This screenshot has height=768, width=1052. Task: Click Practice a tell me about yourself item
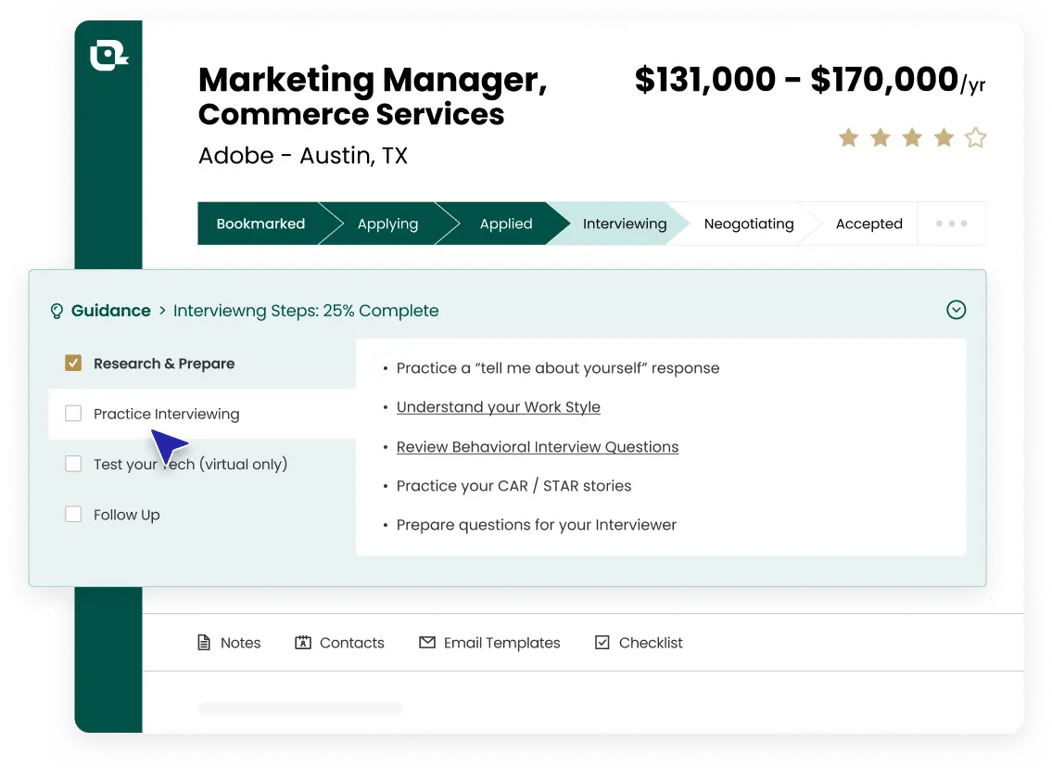pyautogui.click(x=558, y=368)
